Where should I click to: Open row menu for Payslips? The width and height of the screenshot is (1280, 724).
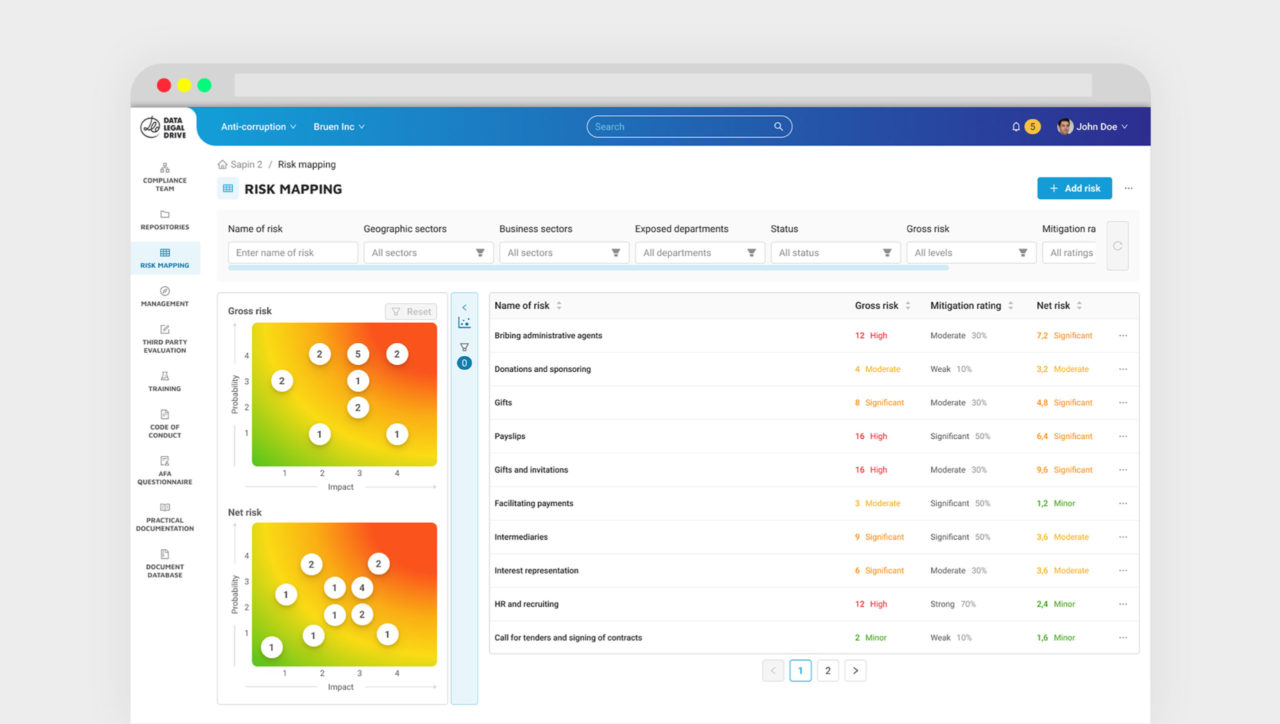pos(1123,436)
